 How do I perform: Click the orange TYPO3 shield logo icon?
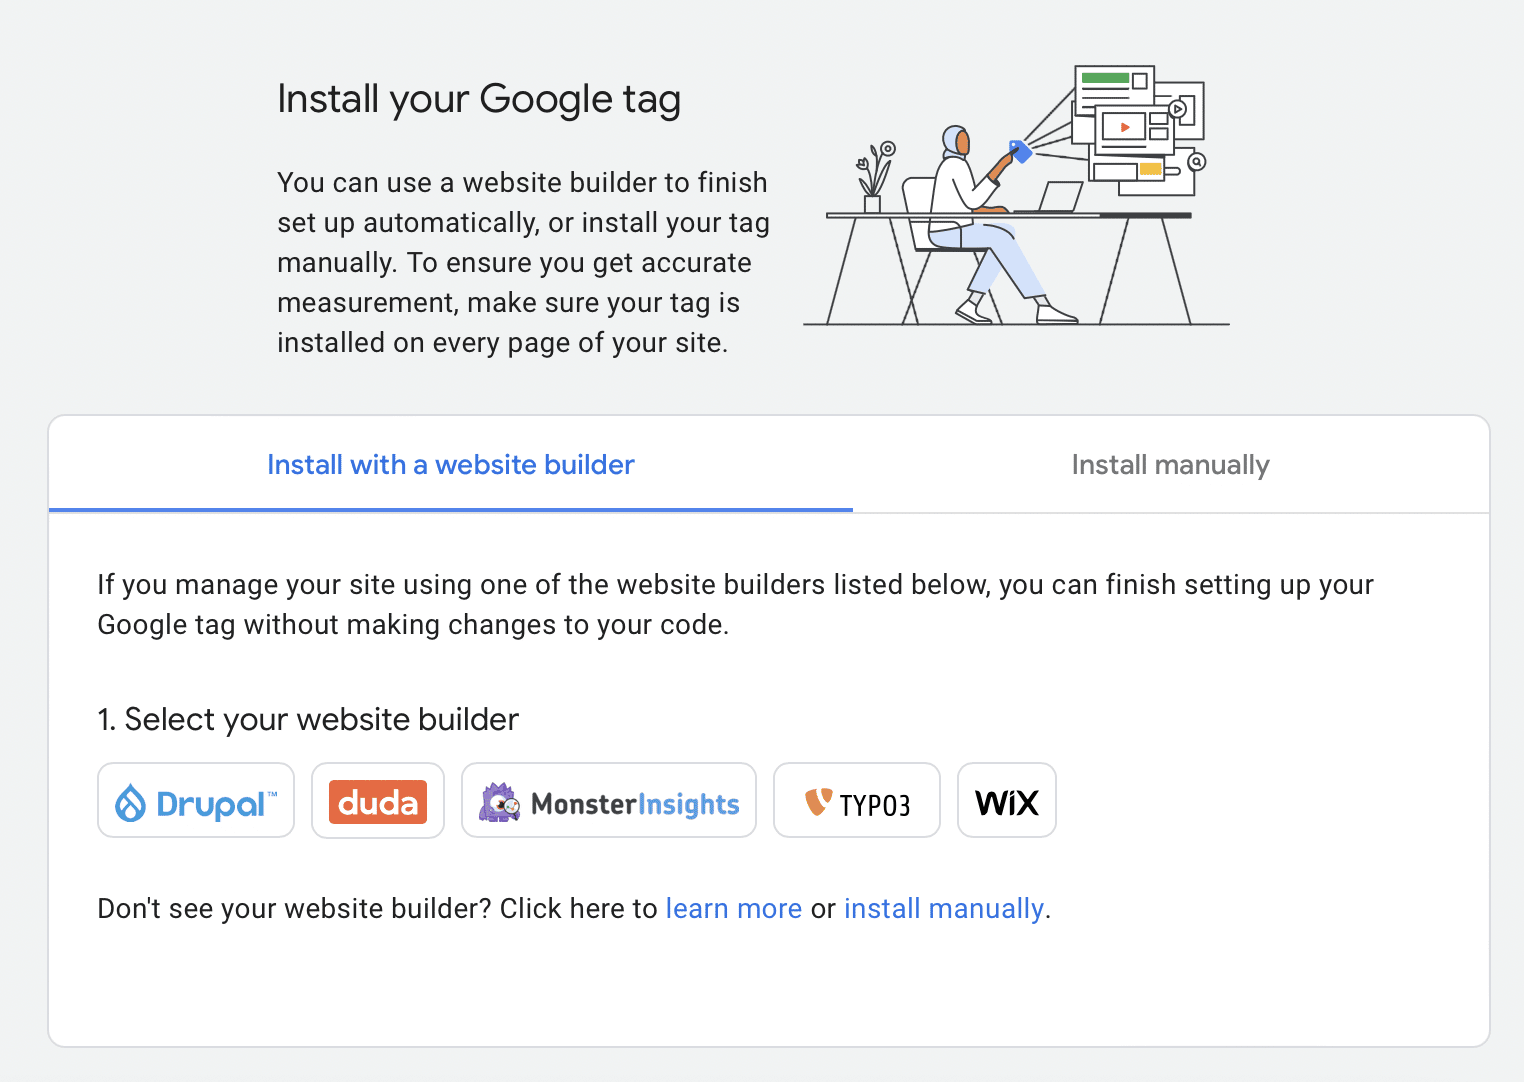[x=818, y=801]
